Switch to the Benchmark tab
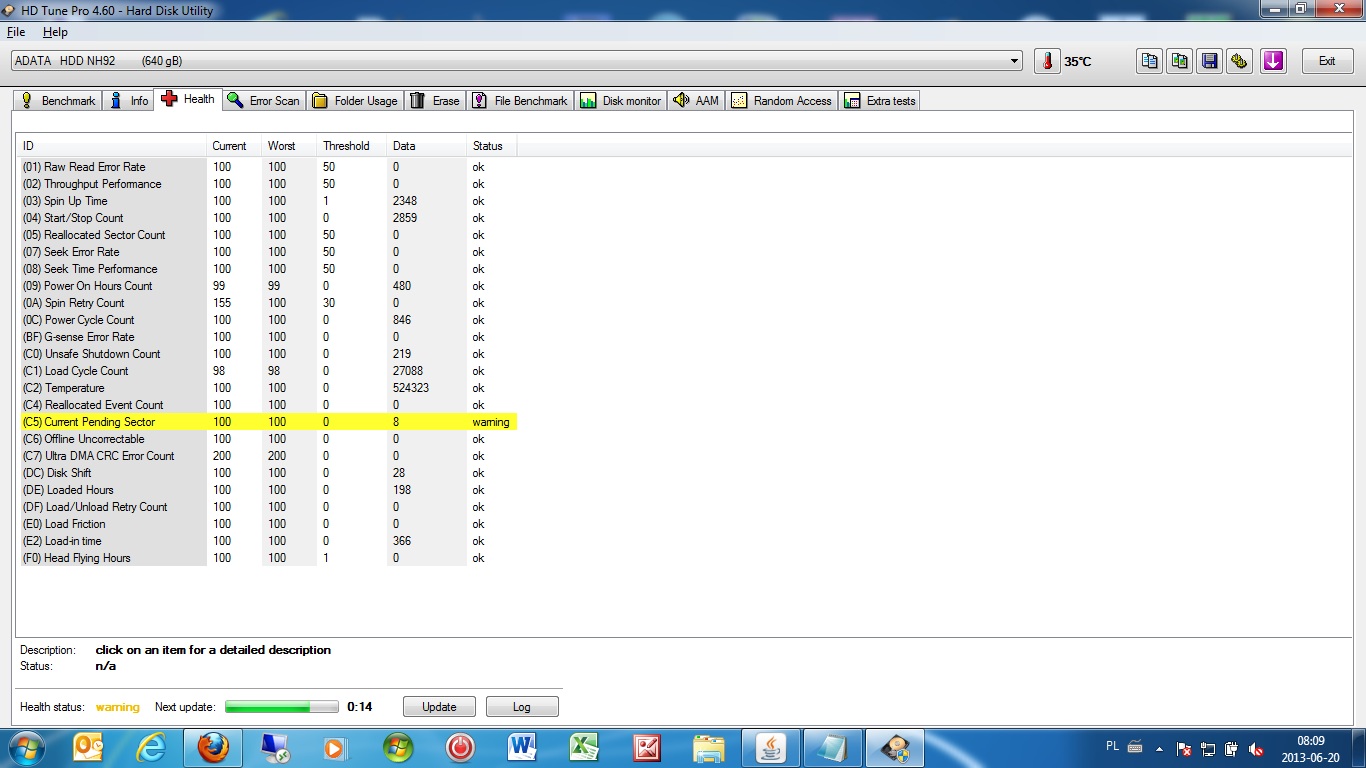Screen dimensions: 1366x768 58,101
